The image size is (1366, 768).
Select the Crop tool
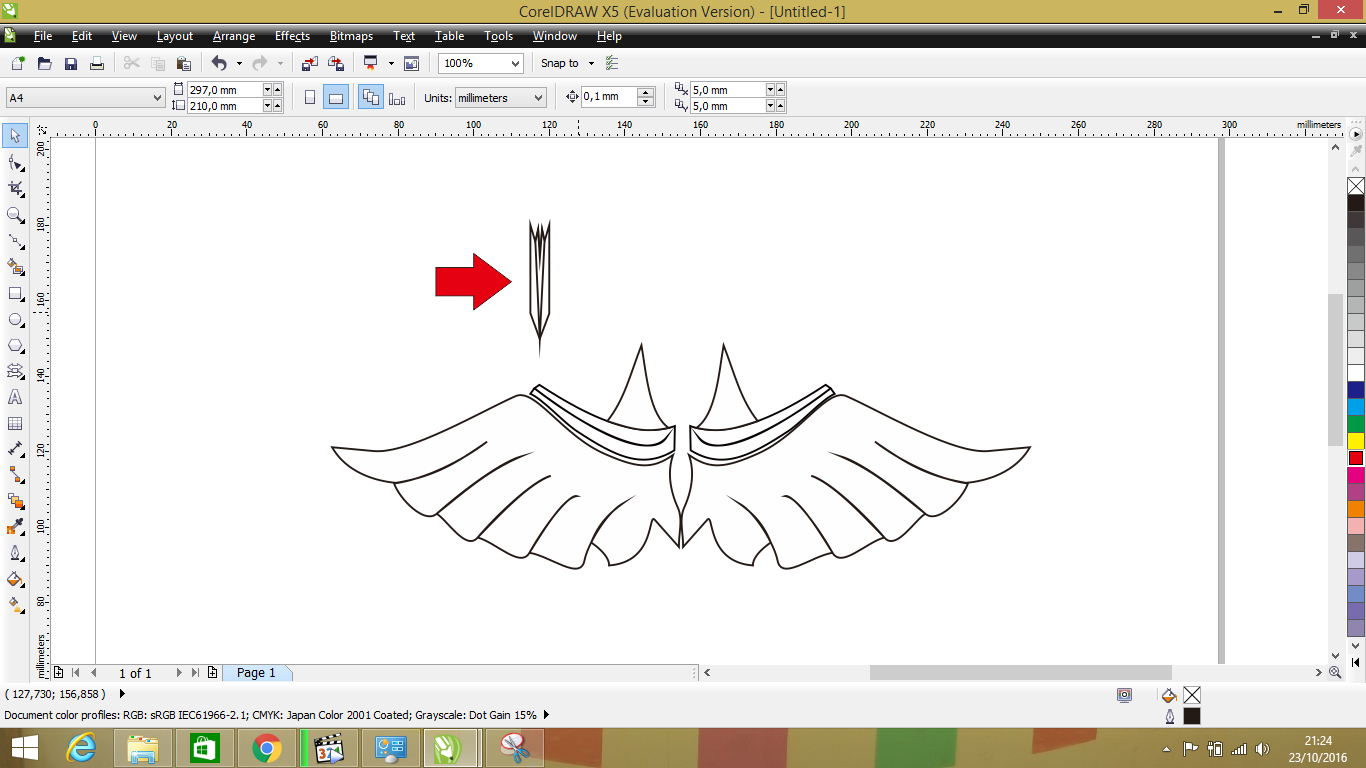(x=16, y=188)
